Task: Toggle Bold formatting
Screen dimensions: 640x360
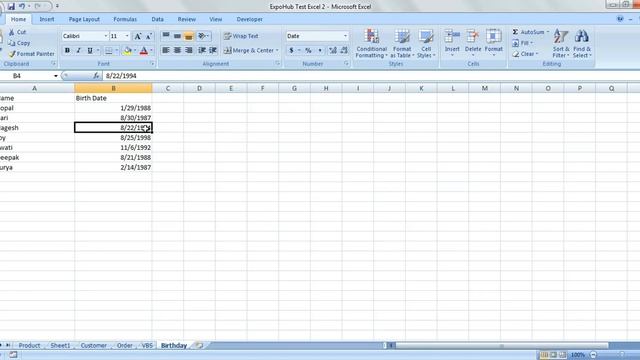Action: tap(67, 51)
